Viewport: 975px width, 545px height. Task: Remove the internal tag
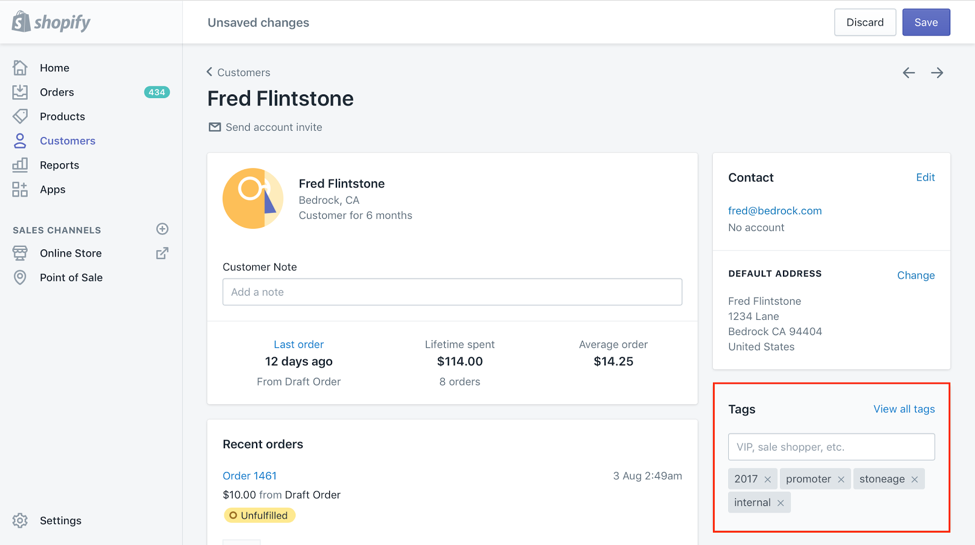tap(780, 503)
